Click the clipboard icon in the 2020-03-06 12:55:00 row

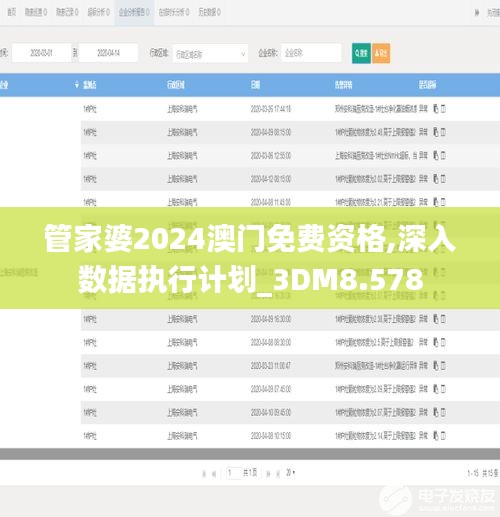click(436, 155)
